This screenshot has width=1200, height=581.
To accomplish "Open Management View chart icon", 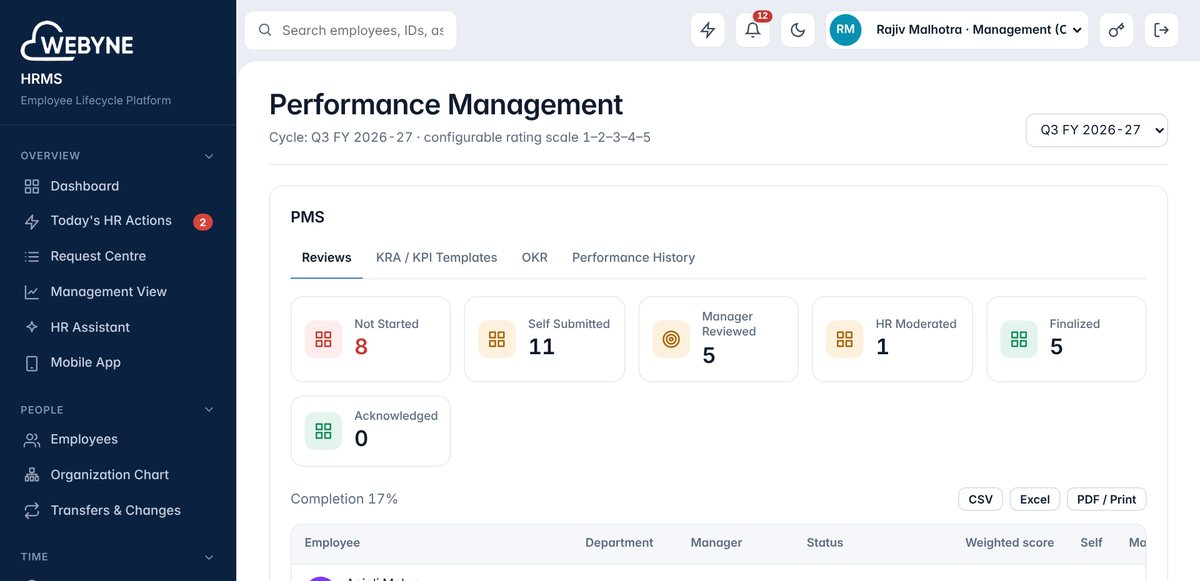I will click(x=32, y=292).
